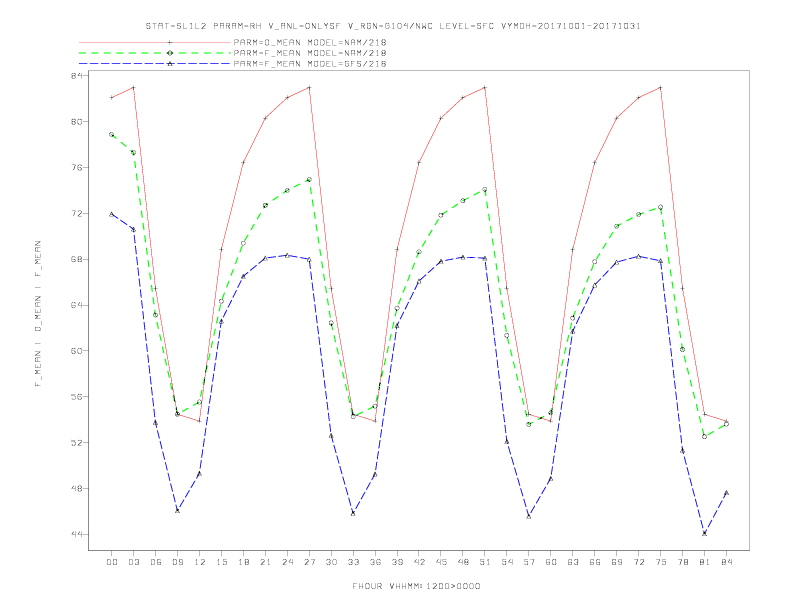The image size is (792, 612).
Task: Select legend text PARM=F_MEAN MODEL=GFS/218
Action: (310, 64)
